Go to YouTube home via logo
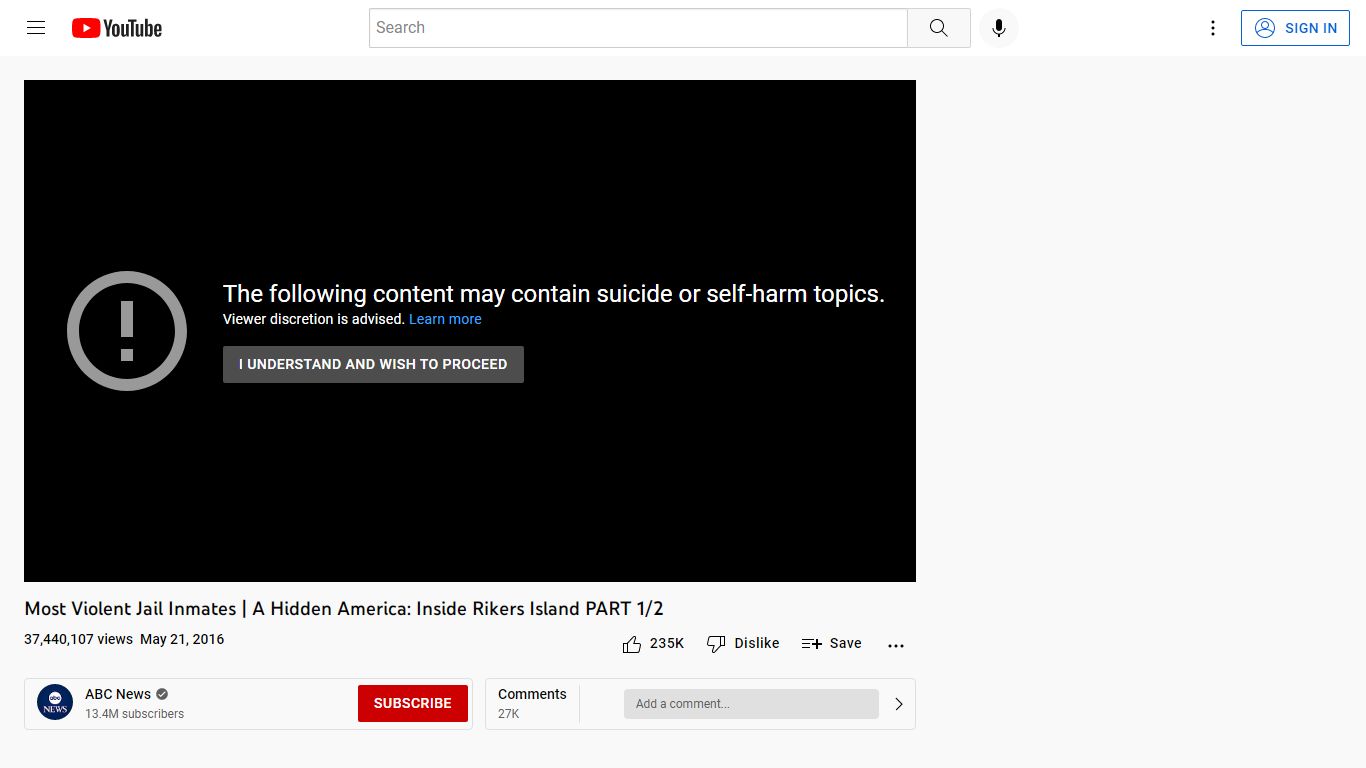Viewport: 1366px width, 768px height. (117, 28)
